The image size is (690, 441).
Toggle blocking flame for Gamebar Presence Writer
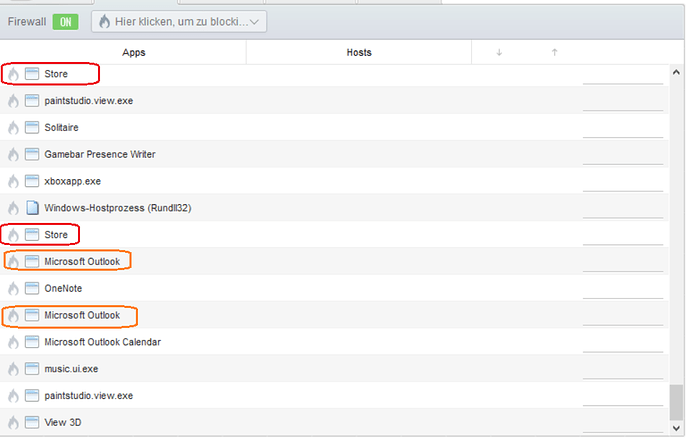pyautogui.click(x=13, y=155)
